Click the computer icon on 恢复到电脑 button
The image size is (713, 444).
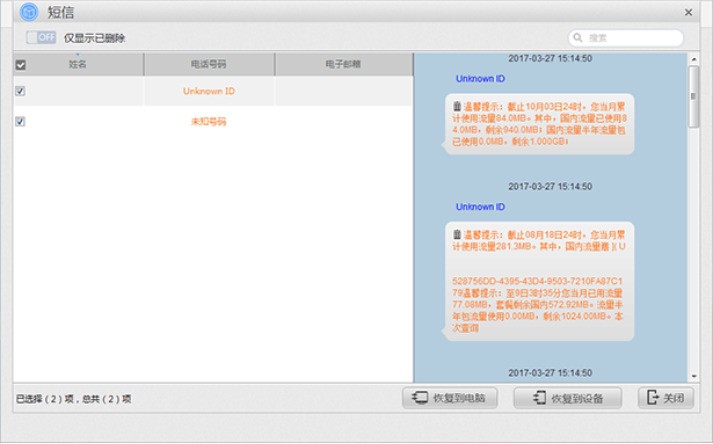click(420, 398)
